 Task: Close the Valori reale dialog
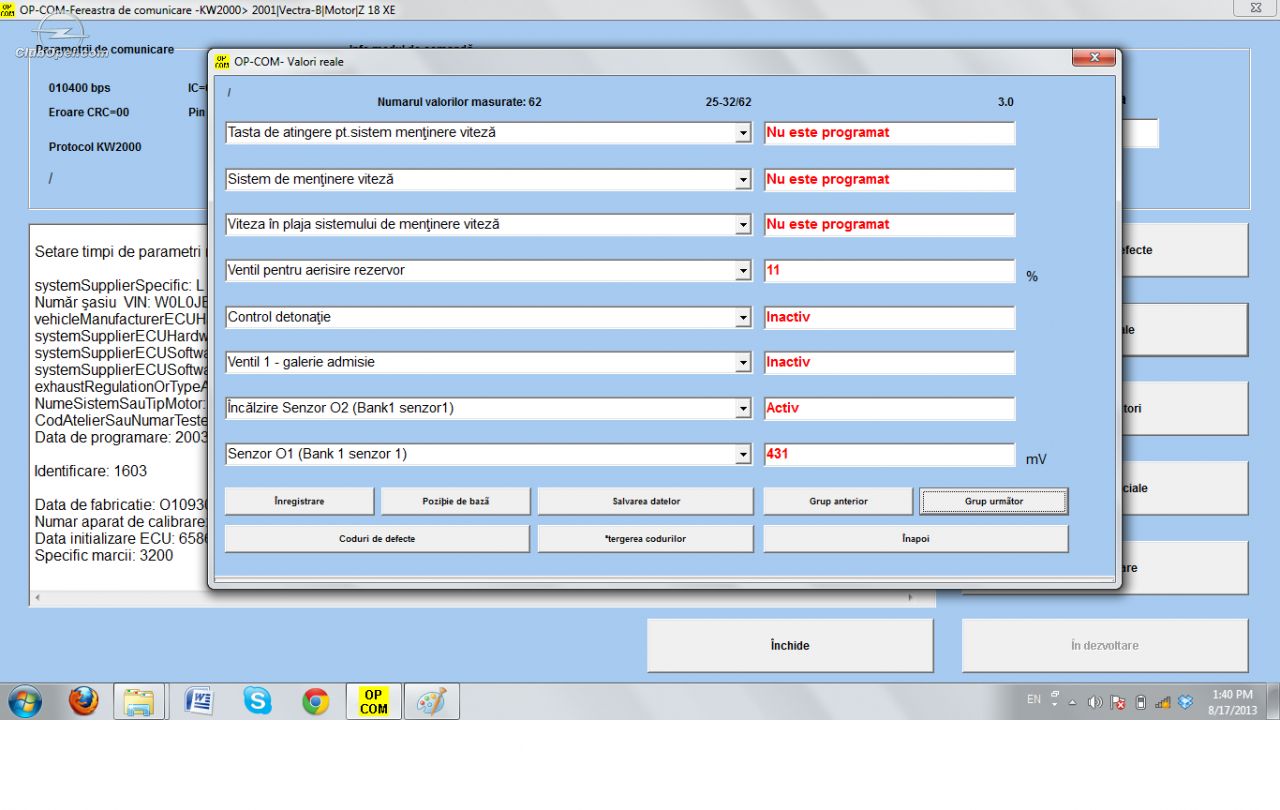point(1094,58)
